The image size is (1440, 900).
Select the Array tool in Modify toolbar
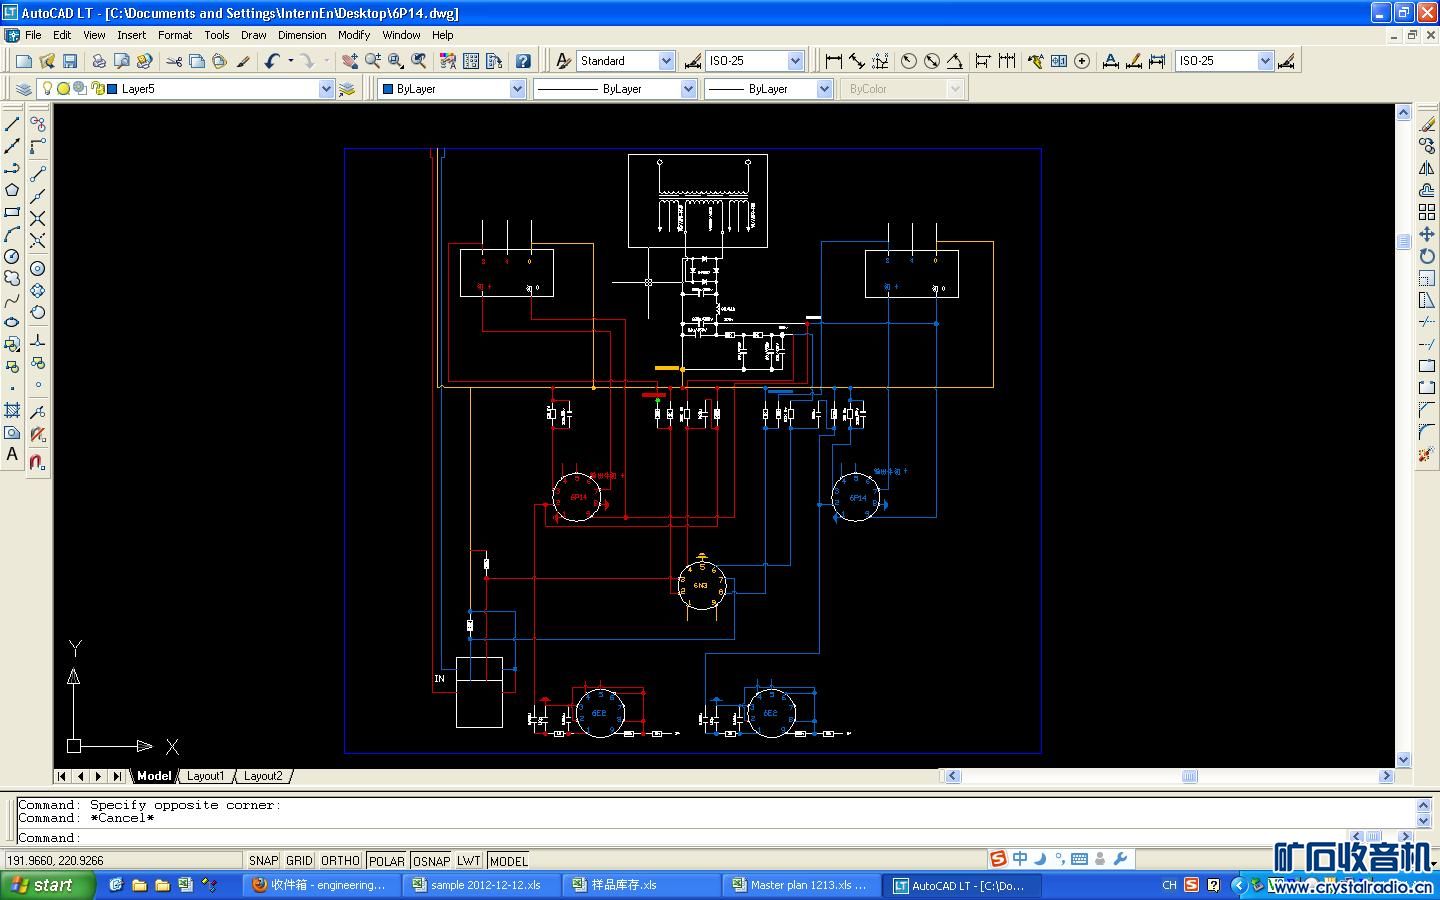pos(1427,212)
